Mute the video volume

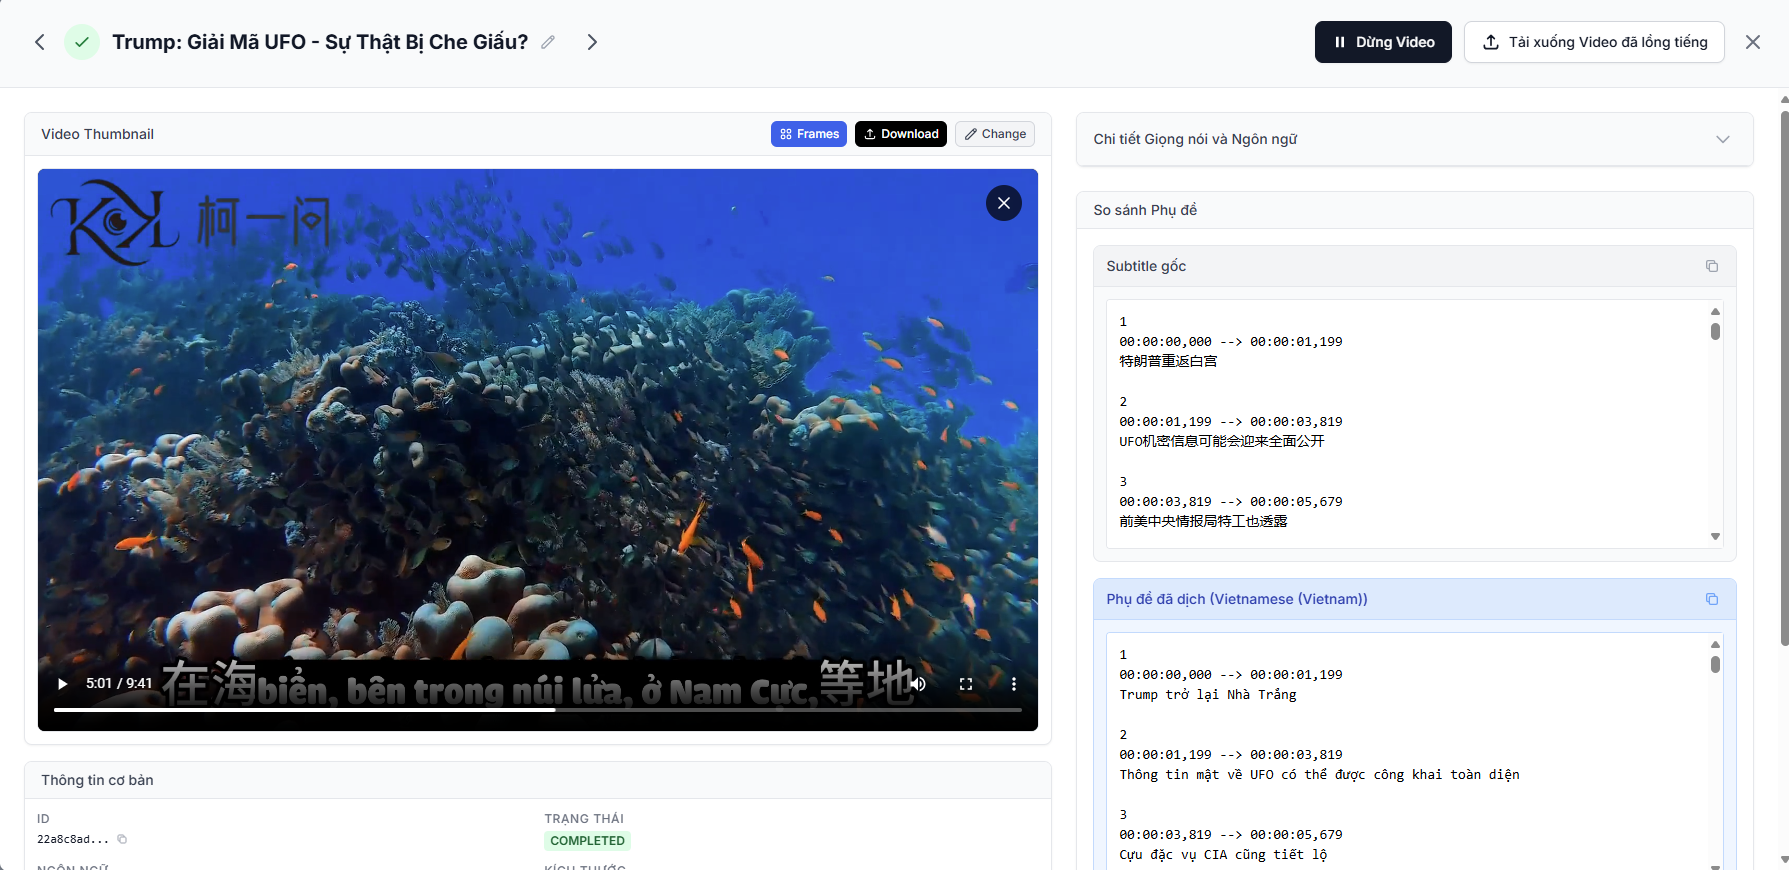pos(918,684)
